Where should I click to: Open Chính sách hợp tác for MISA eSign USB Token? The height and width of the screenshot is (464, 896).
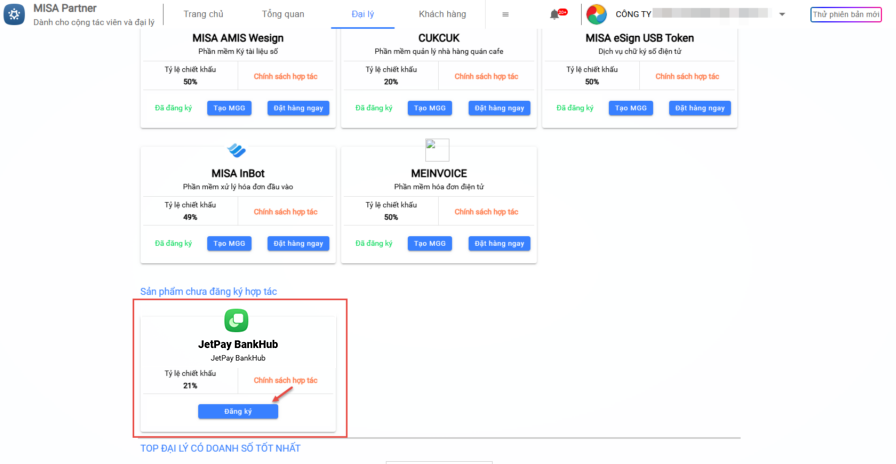point(687,77)
